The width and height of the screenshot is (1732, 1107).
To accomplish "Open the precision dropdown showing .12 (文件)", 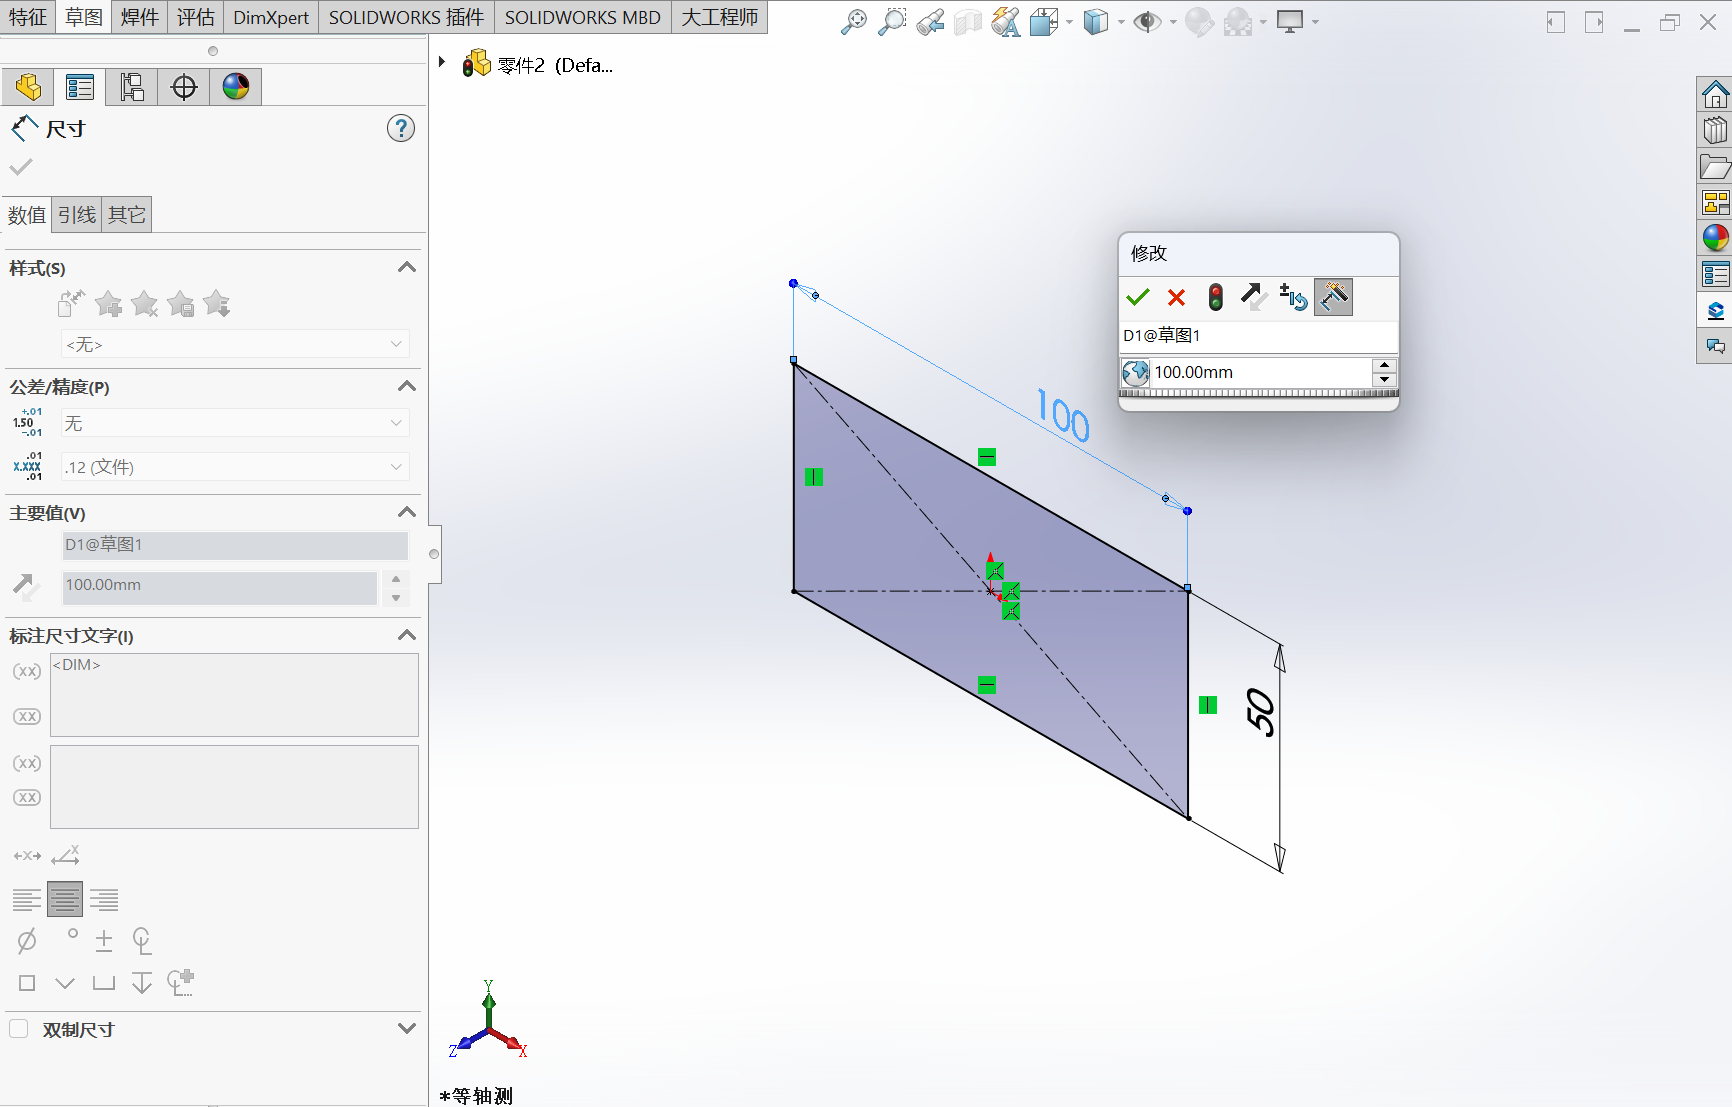I will coord(235,467).
